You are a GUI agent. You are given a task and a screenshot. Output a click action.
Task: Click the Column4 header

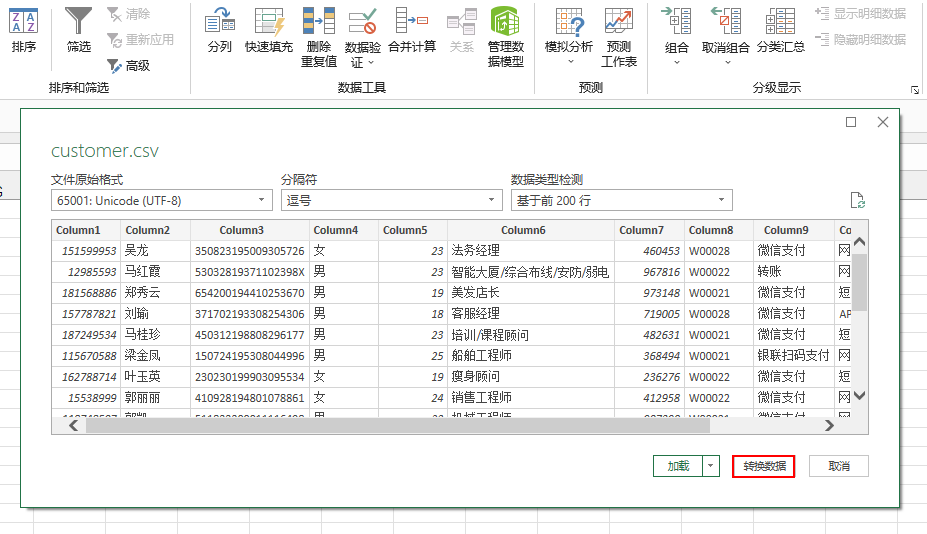[344, 230]
